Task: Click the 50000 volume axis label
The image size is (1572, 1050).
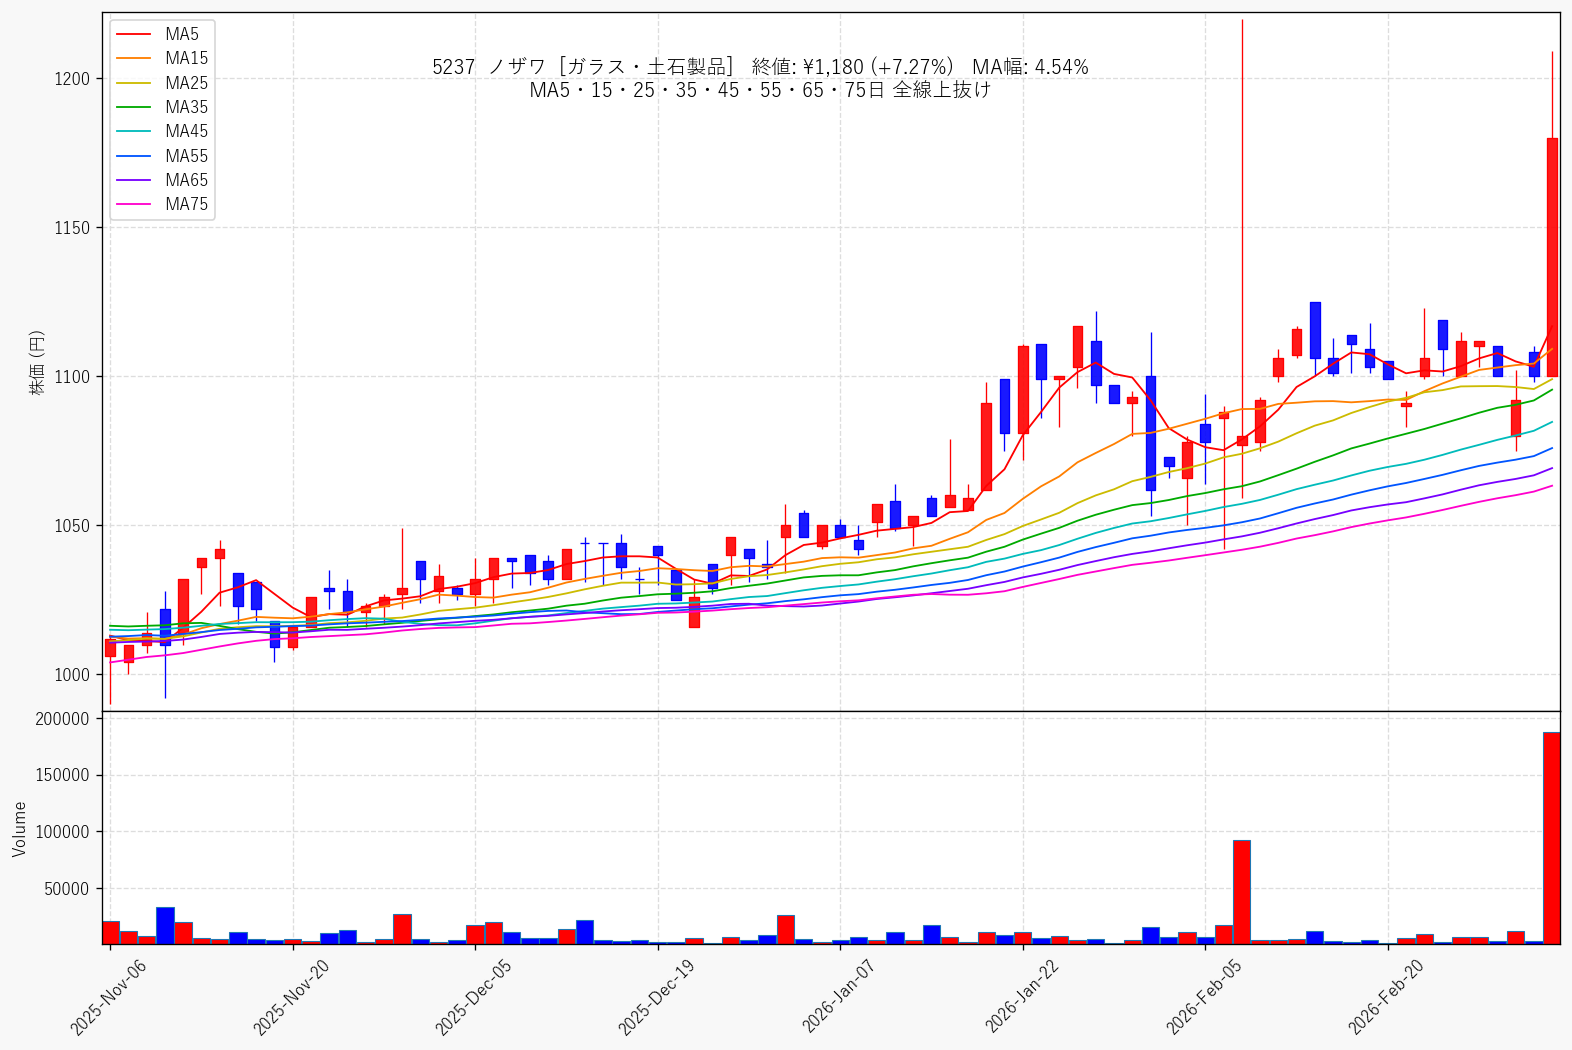Action: click(67, 888)
